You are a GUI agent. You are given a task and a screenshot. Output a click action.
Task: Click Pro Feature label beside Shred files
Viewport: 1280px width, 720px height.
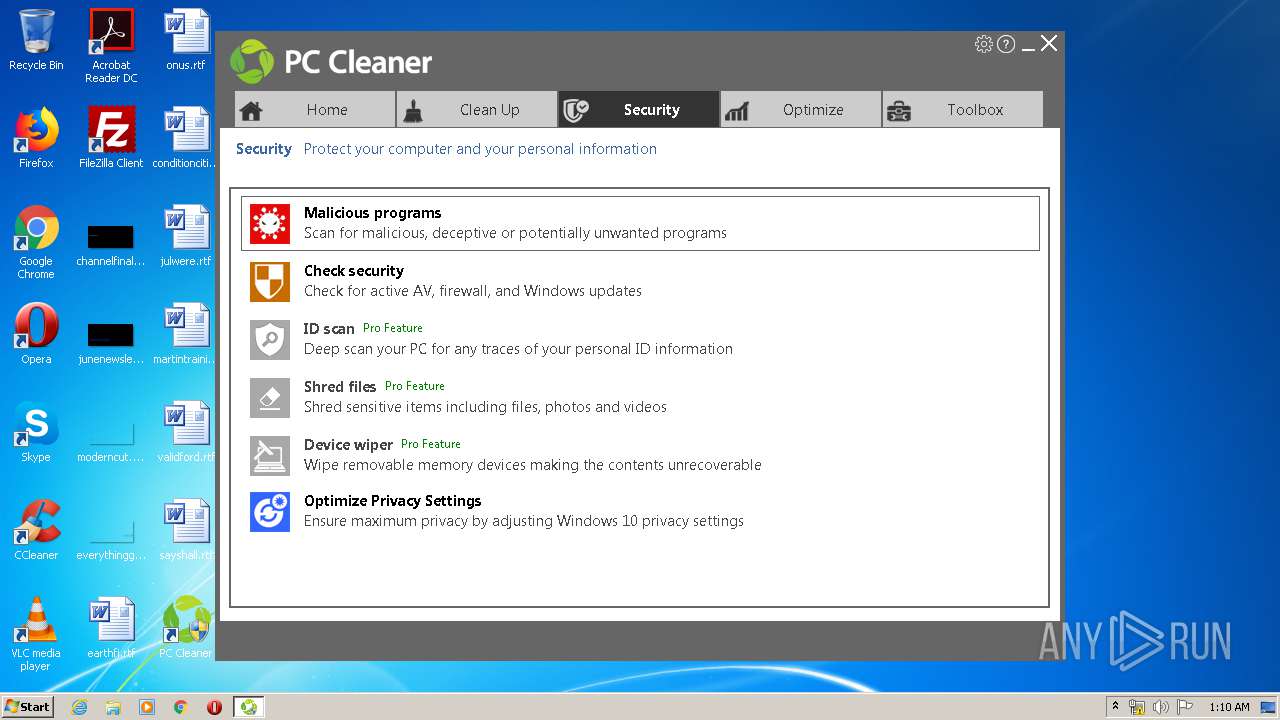(415, 386)
